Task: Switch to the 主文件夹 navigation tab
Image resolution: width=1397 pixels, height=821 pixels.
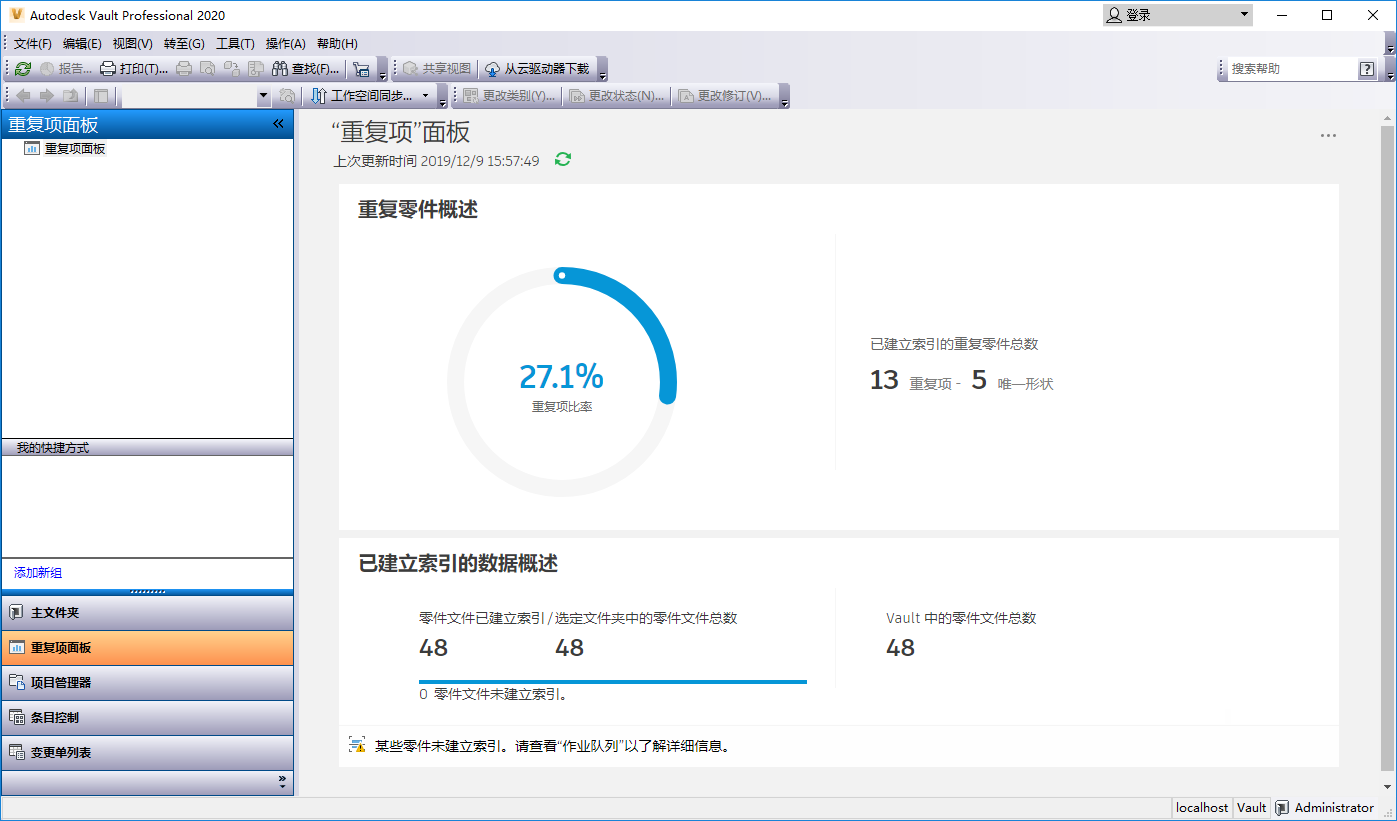Action: [148, 613]
